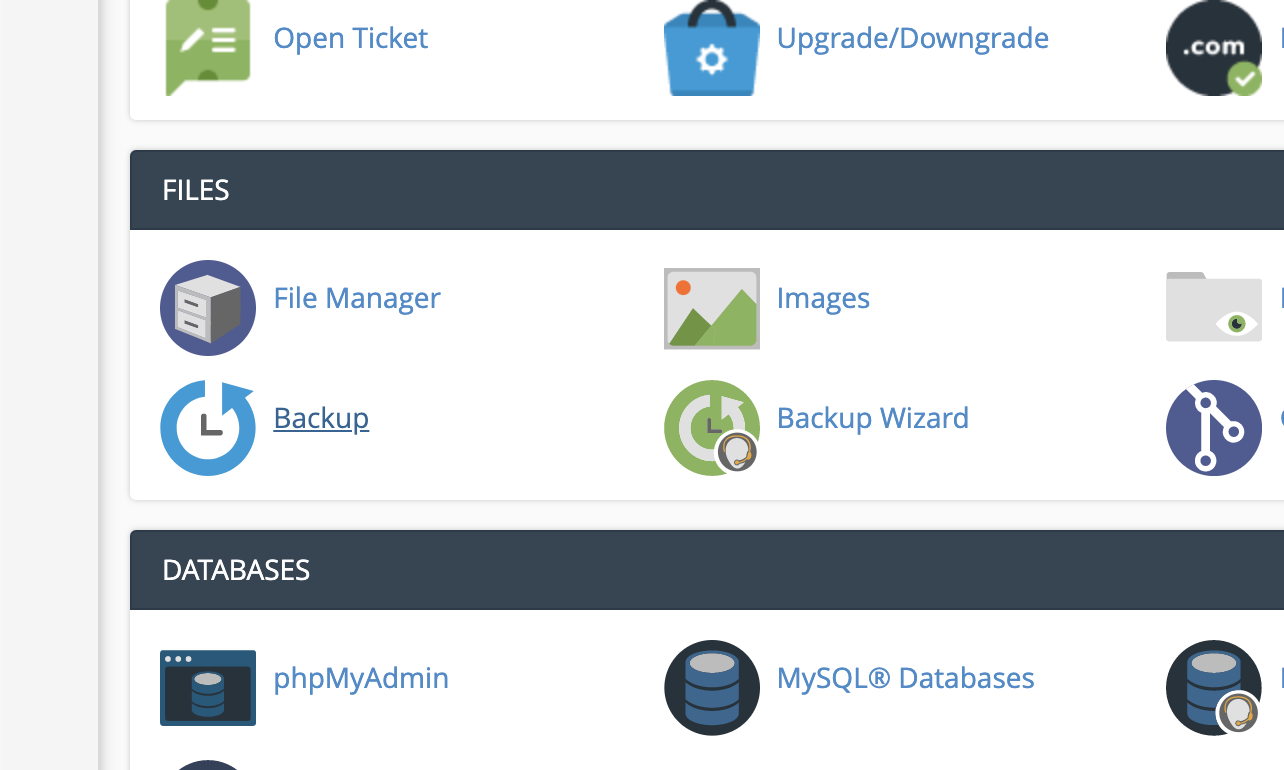Click the database icon with headset badge
Screen dimensions: 1284x770
tap(1213, 688)
